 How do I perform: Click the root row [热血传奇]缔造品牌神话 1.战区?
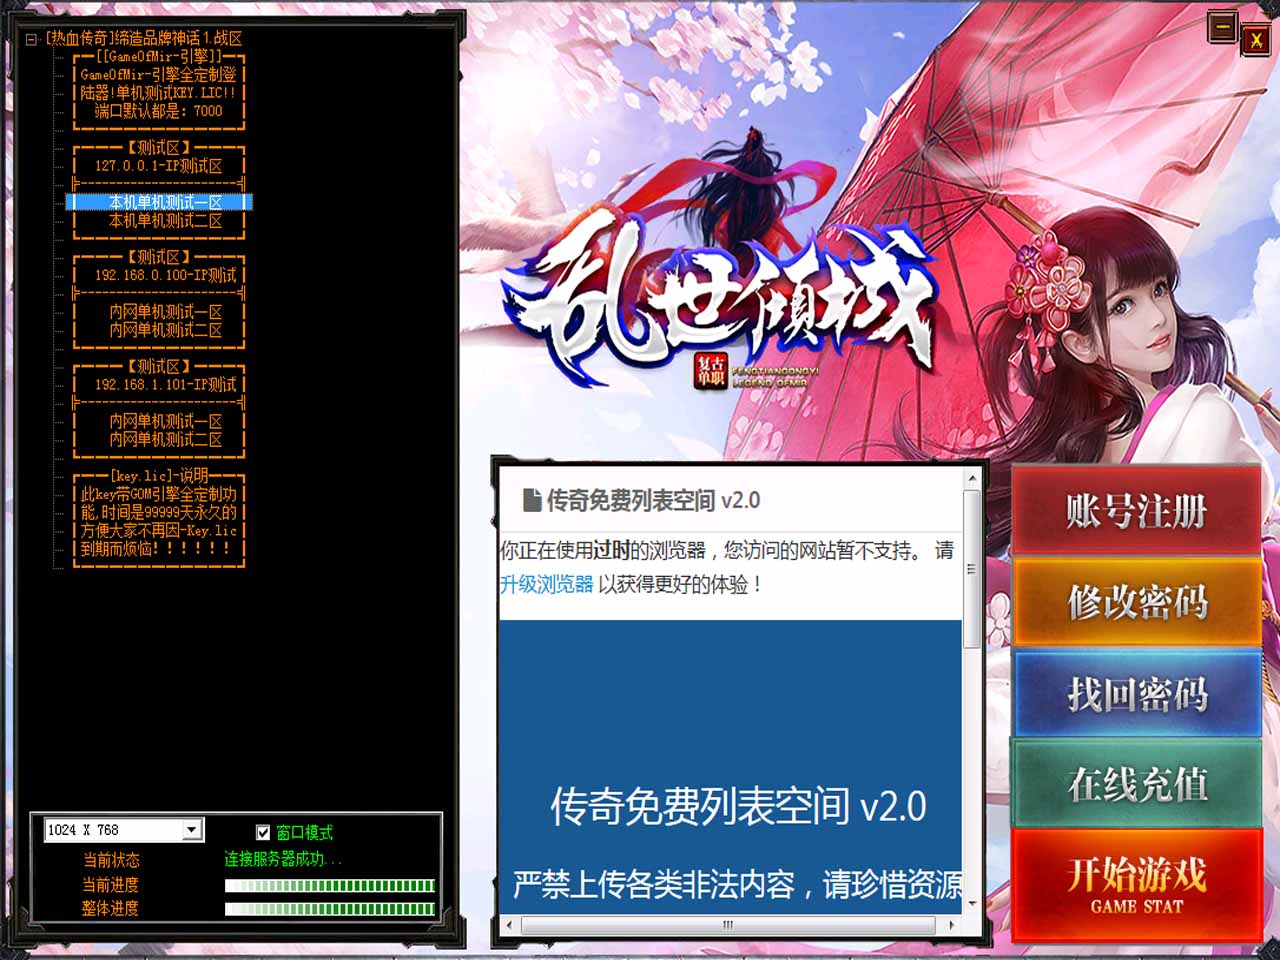coord(144,39)
